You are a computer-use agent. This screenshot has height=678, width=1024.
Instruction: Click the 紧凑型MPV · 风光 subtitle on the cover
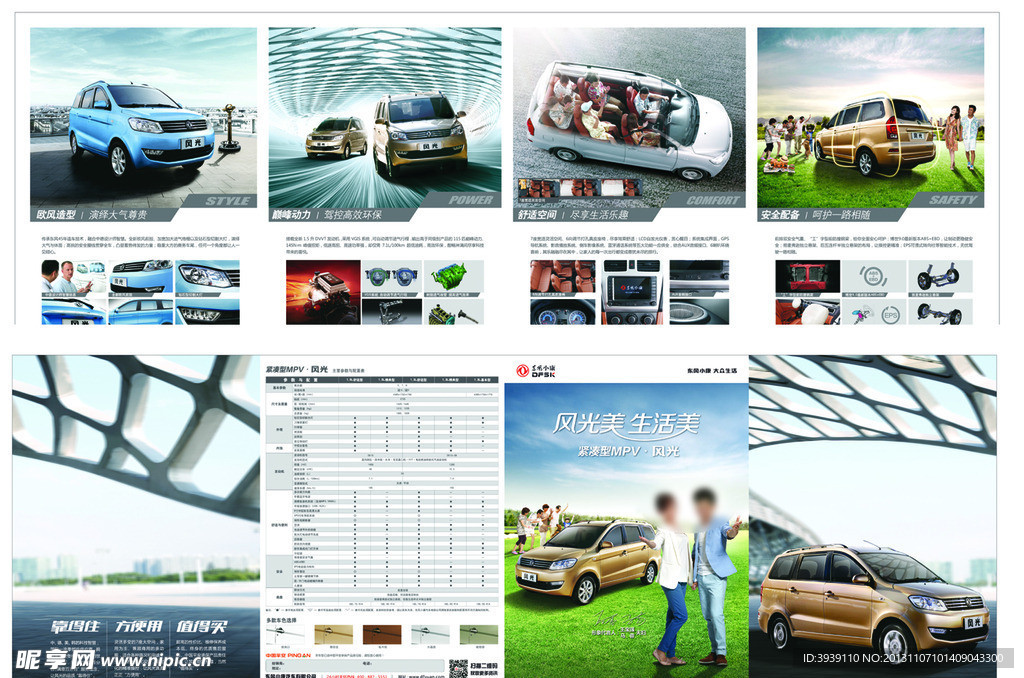628,451
